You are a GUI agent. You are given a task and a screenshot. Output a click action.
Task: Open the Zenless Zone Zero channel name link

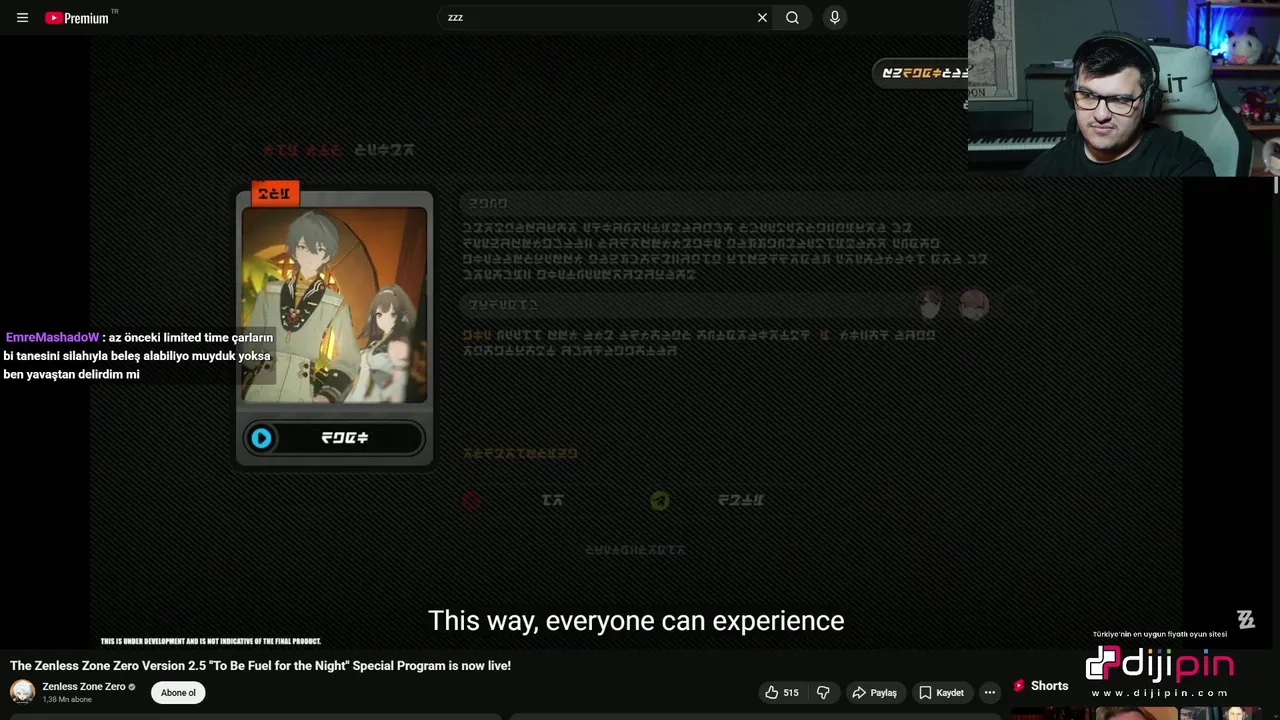(x=84, y=687)
